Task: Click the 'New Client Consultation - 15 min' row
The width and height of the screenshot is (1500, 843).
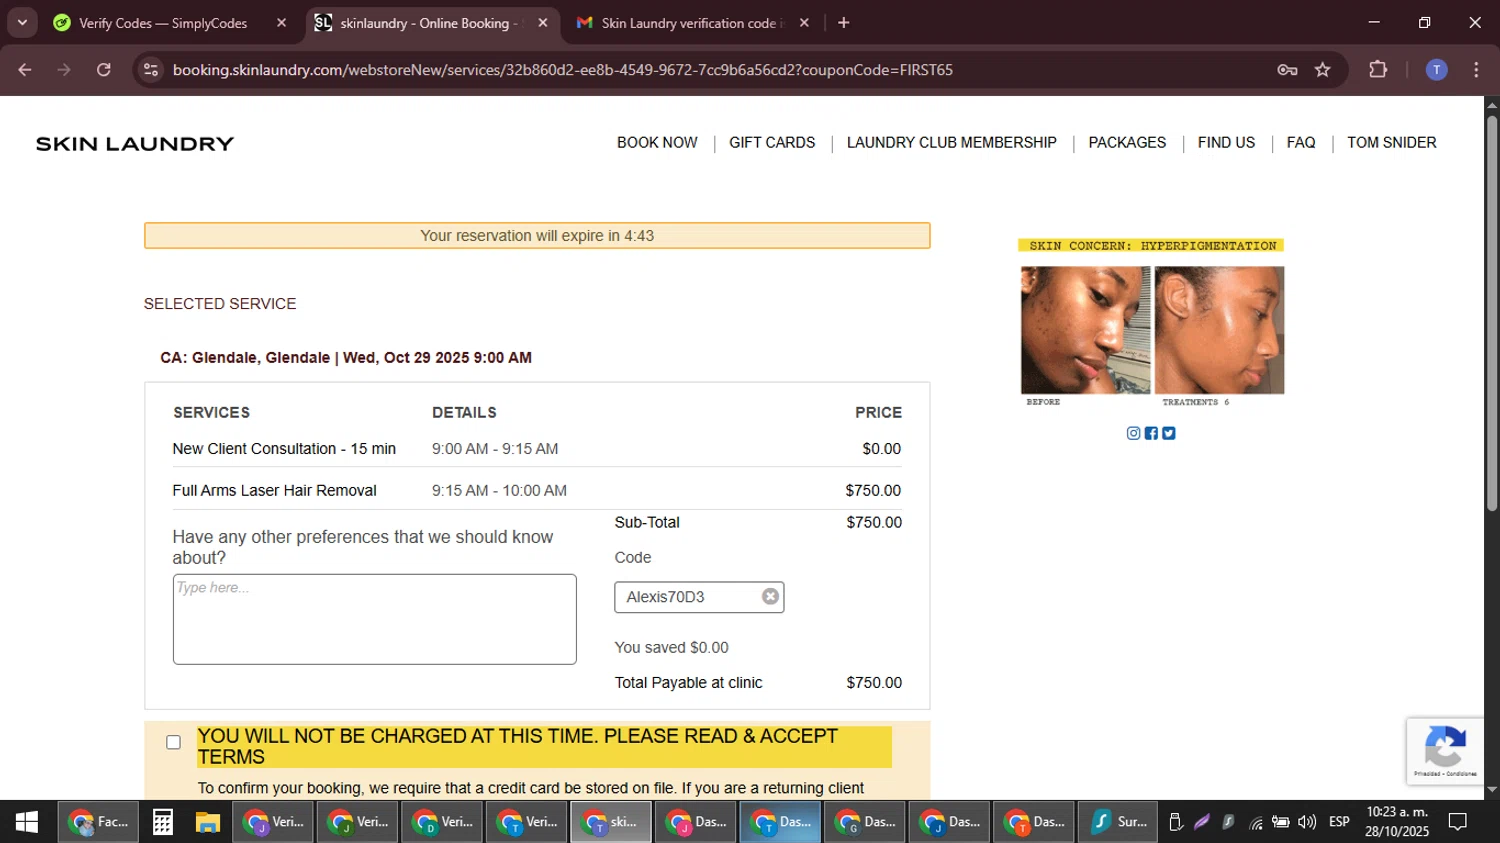Action: 537,449
